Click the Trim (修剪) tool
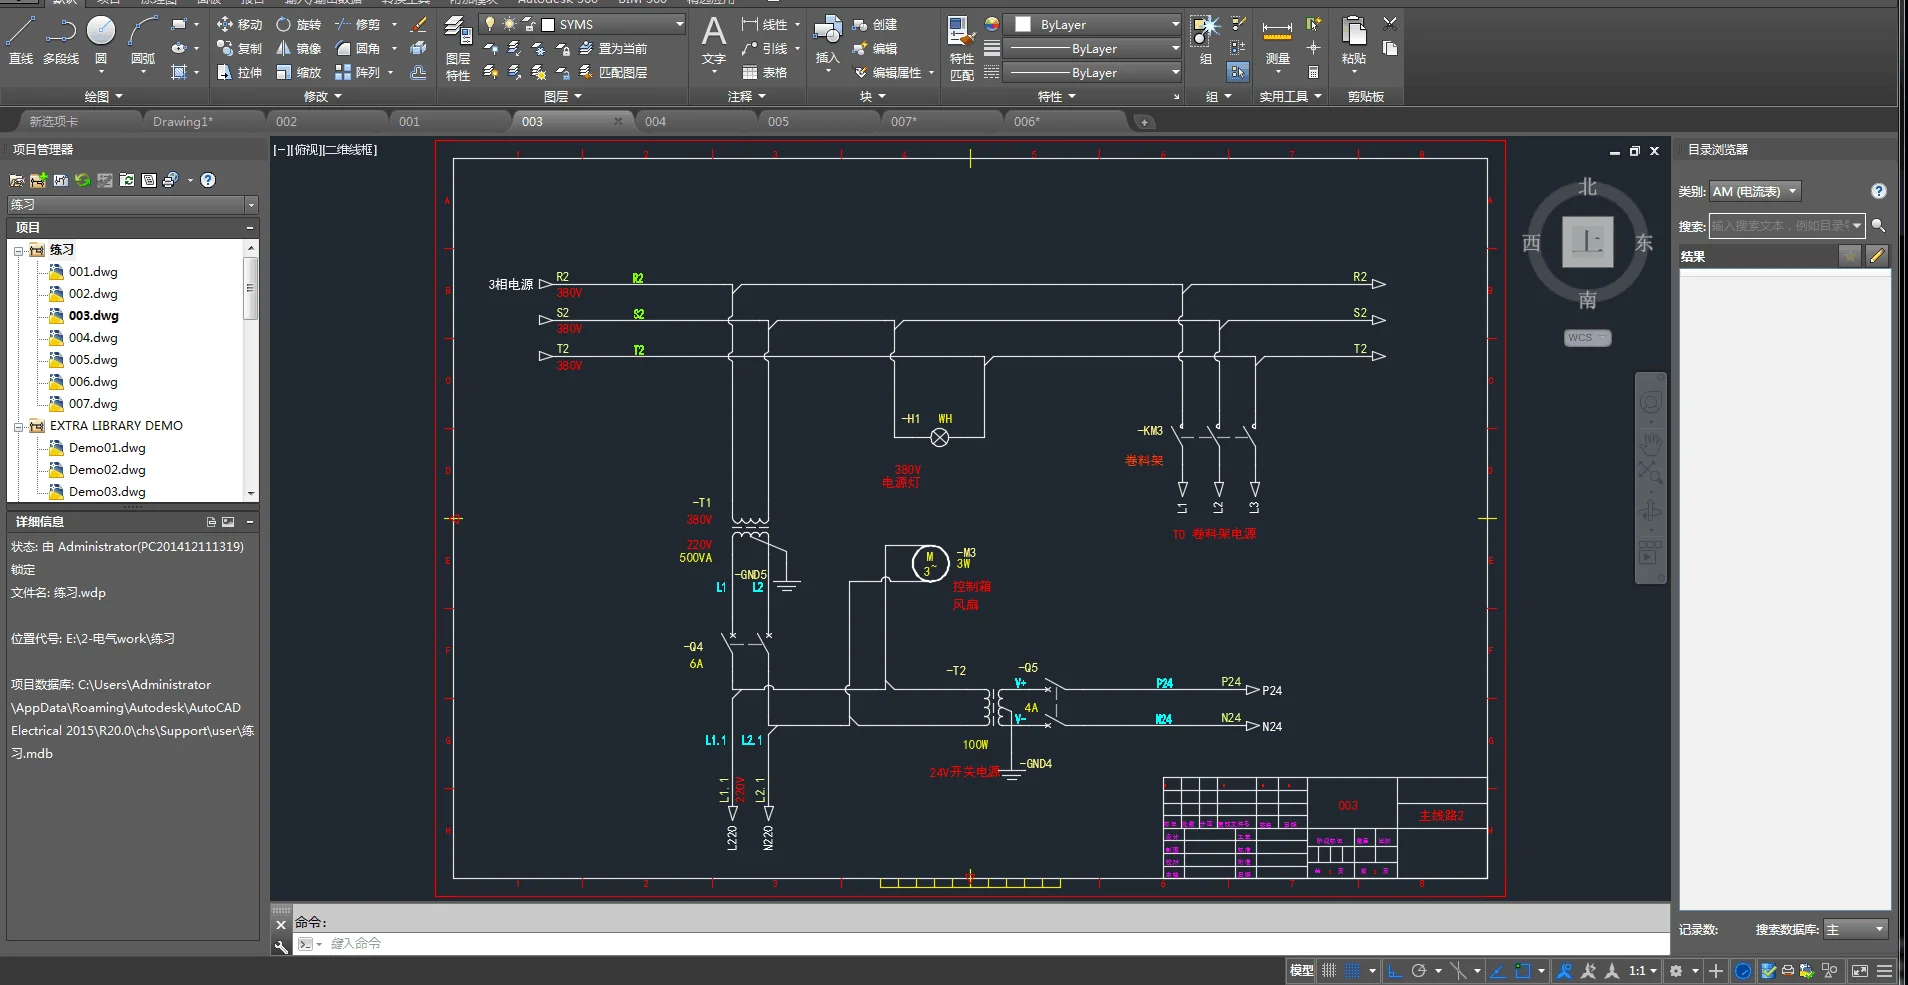The width and height of the screenshot is (1908, 985). coord(358,24)
